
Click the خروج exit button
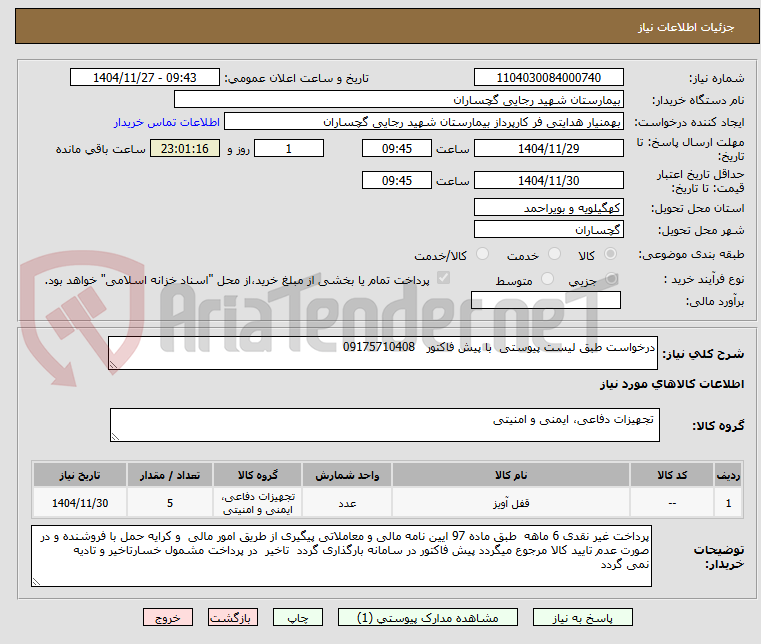[x=168, y=617]
